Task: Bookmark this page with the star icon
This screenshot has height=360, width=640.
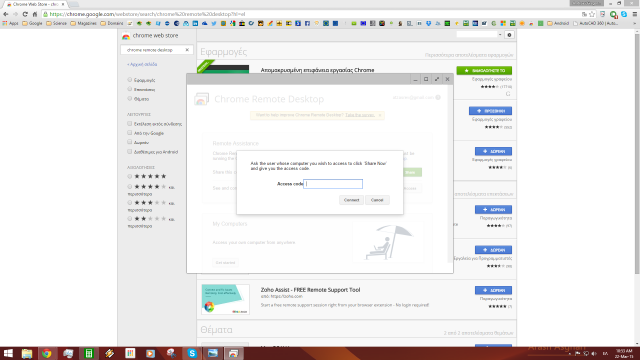Action: coord(592,14)
